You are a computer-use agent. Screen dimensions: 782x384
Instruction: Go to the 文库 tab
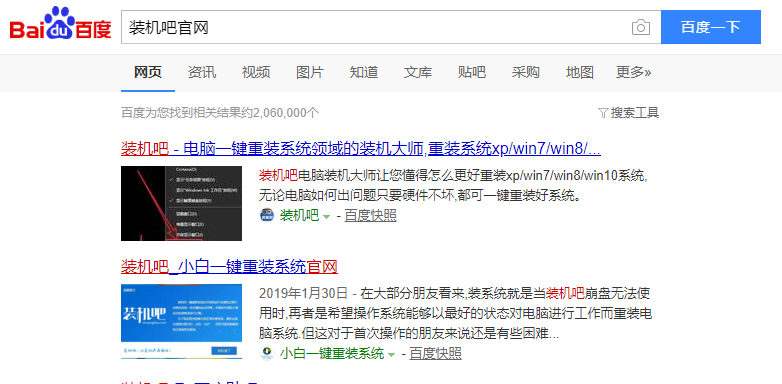418,72
